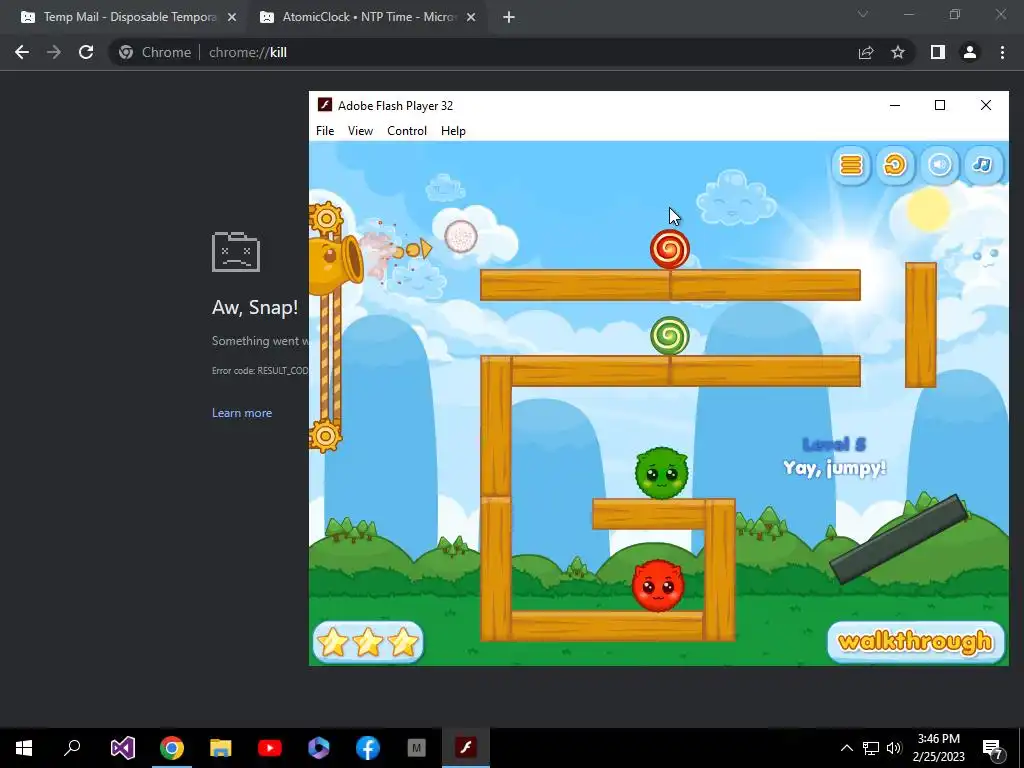The height and width of the screenshot is (768, 1024).
Task: Reload the crashed Chrome page
Action: point(86,52)
